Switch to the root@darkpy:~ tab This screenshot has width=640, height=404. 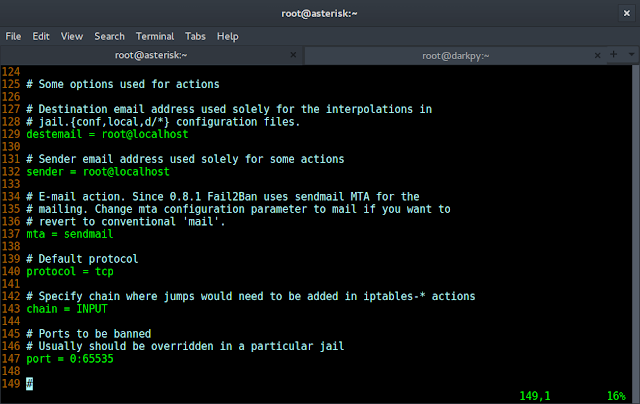[455, 56]
